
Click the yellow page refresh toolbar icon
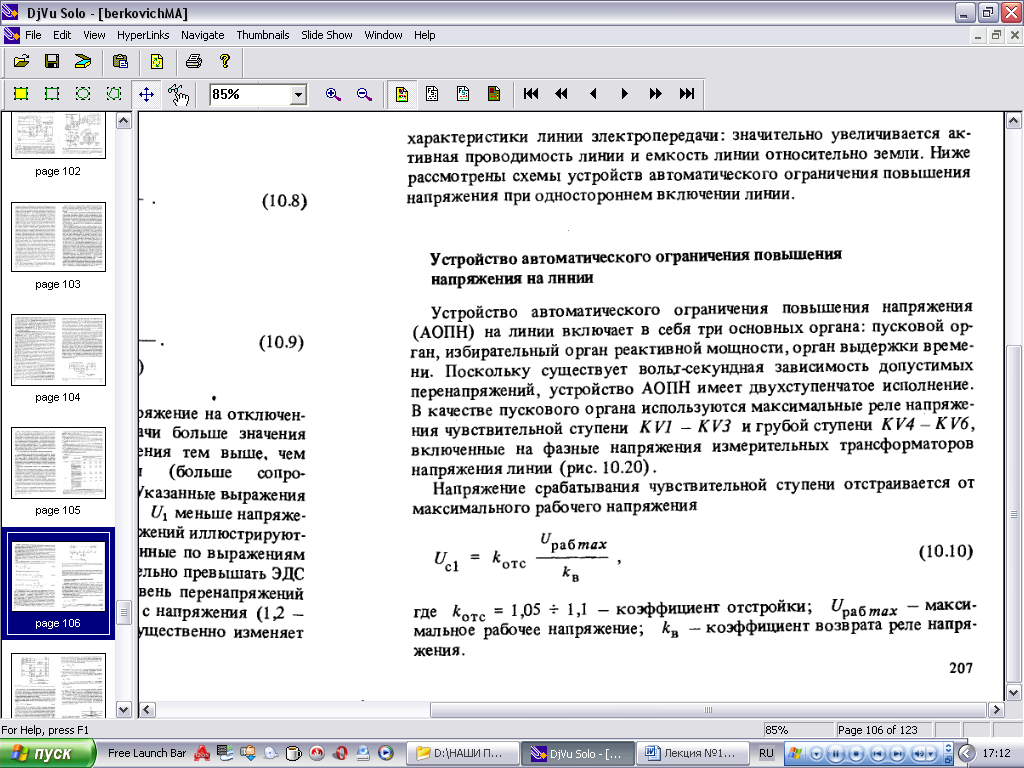click(x=157, y=61)
